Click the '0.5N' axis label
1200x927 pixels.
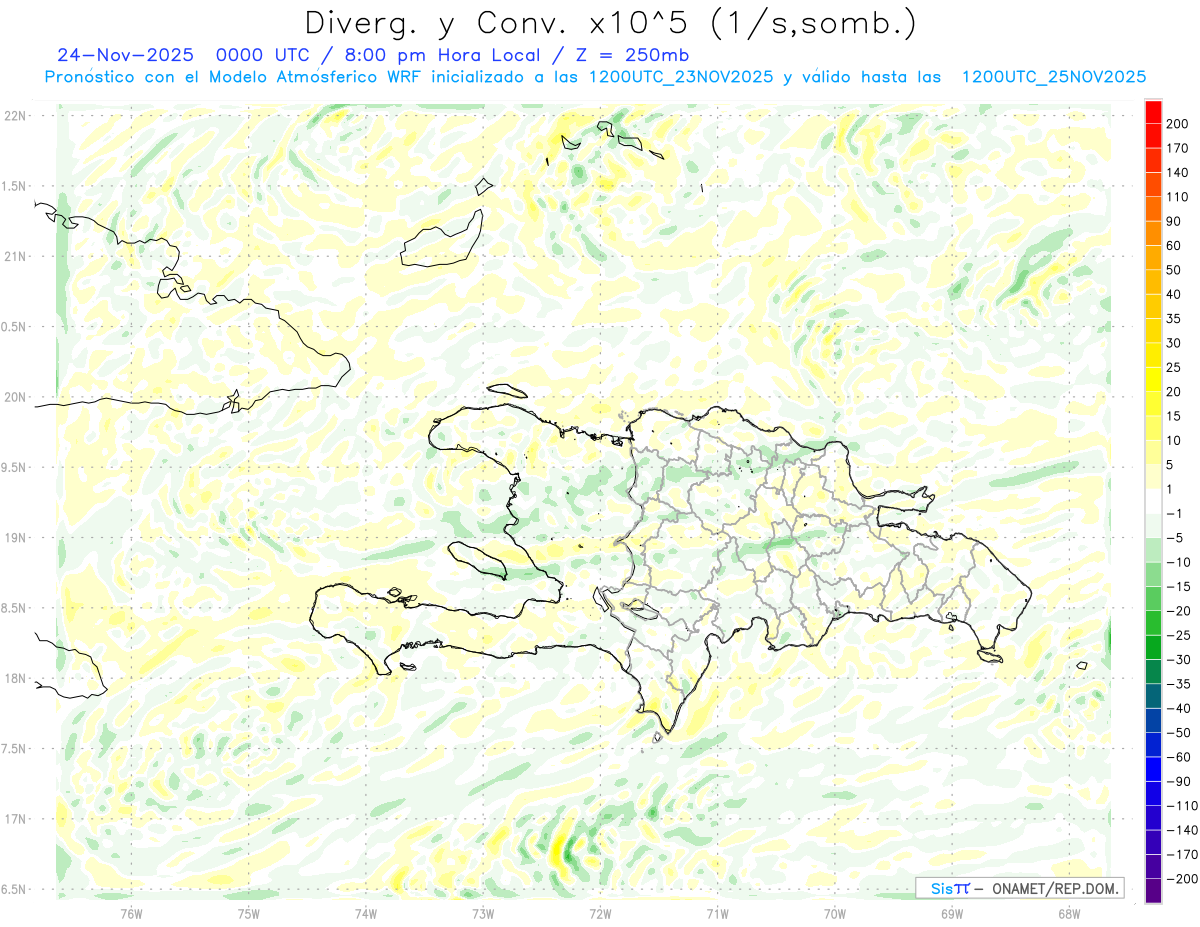14,327
